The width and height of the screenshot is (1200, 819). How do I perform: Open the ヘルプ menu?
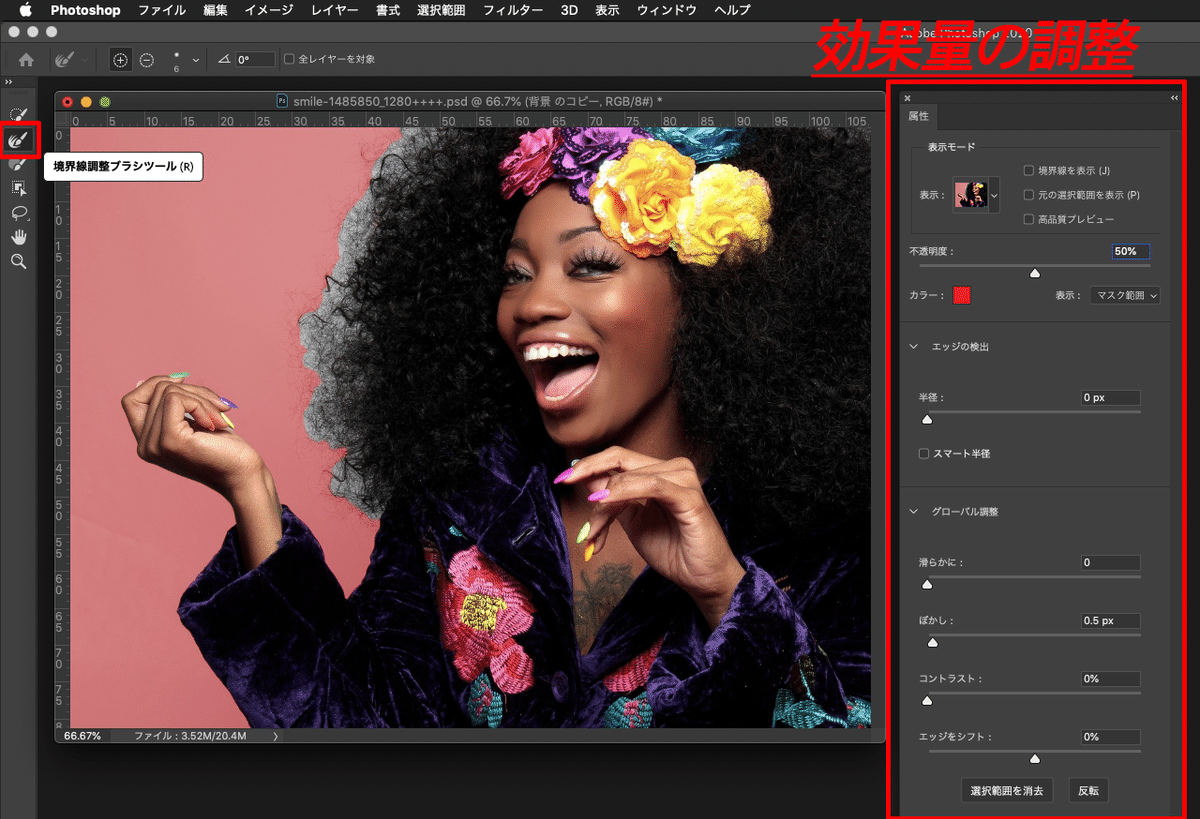coord(732,10)
